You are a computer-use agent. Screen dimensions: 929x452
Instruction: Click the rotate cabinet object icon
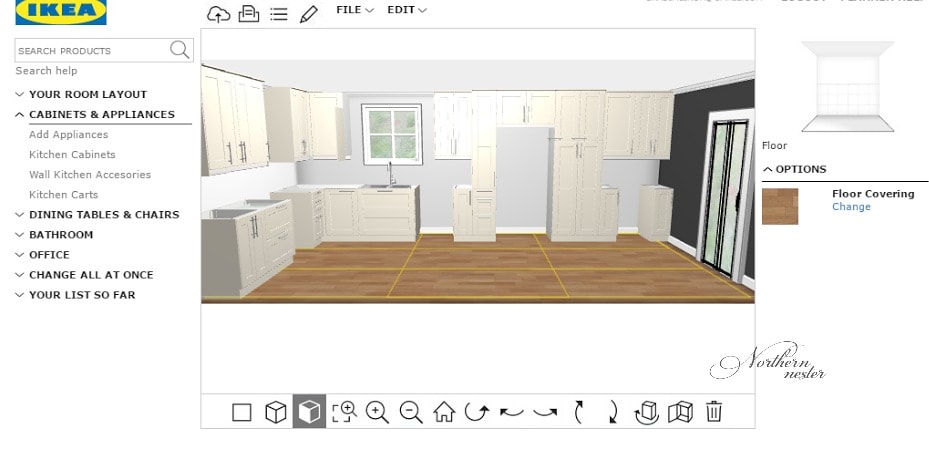[646, 412]
